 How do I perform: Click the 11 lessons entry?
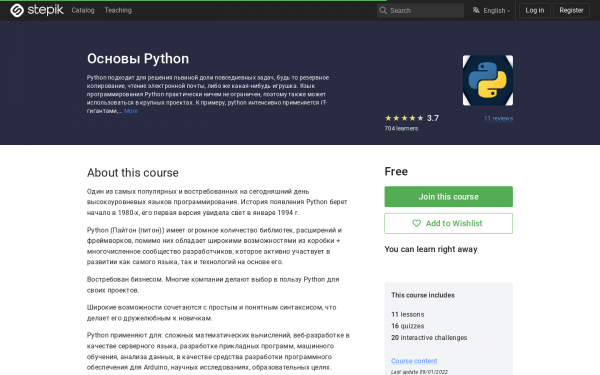[408, 315]
